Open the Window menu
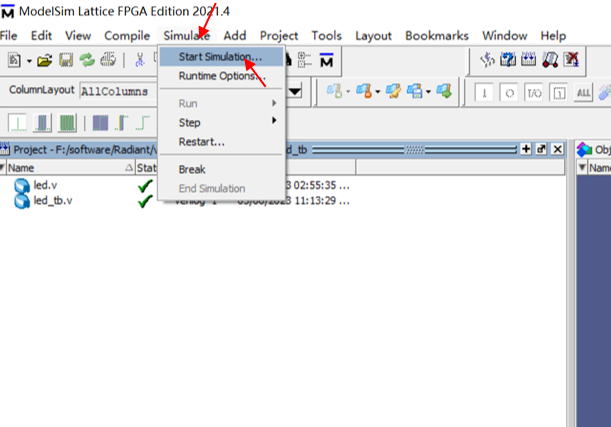Screen dimensions: 611x427 point(505,36)
